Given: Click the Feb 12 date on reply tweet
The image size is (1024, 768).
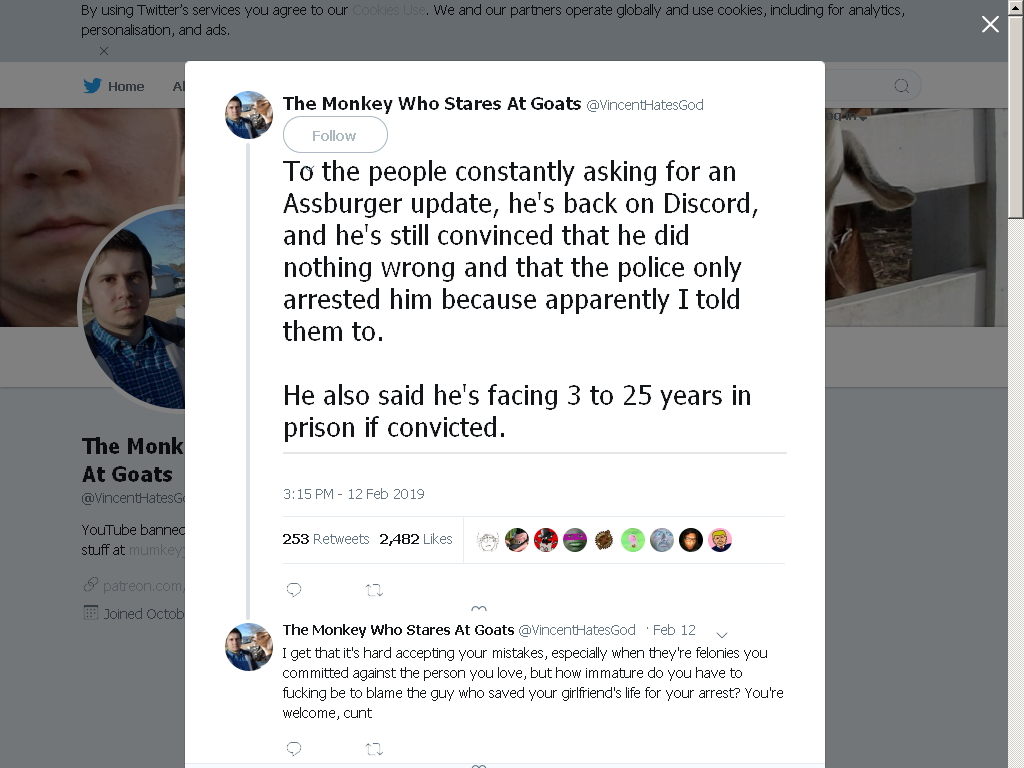Looking at the screenshot, I should tap(674, 630).
